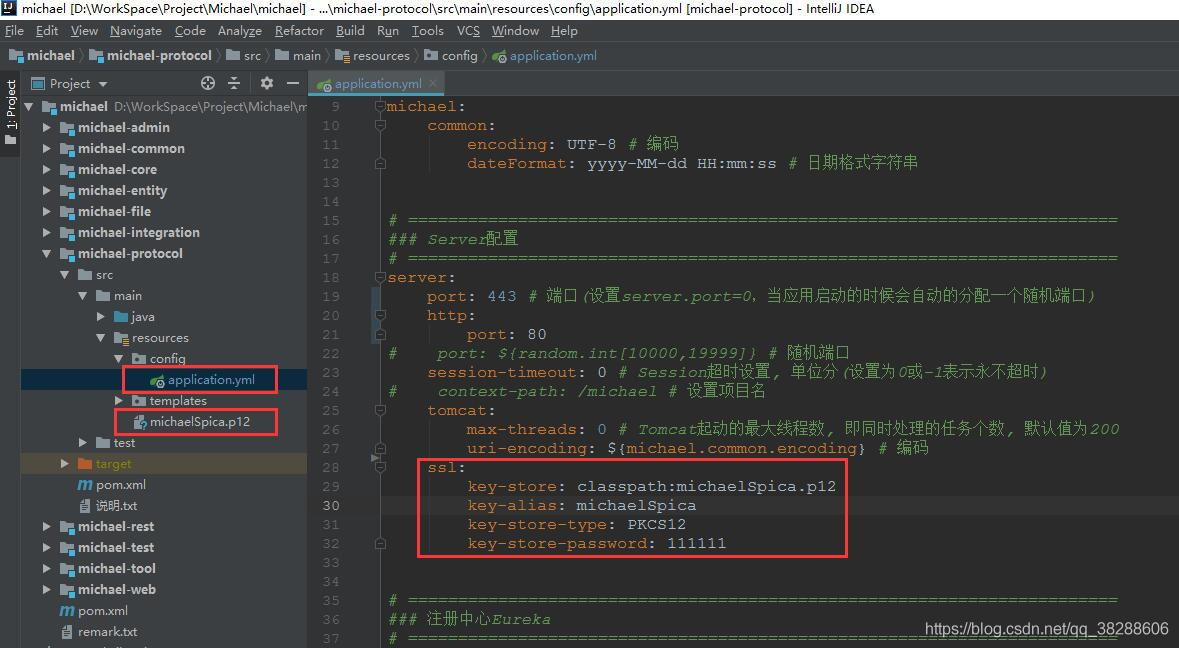The width and height of the screenshot is (1179, 648).
Task: Open the VCS menu
Action: [x=468, y=31]
